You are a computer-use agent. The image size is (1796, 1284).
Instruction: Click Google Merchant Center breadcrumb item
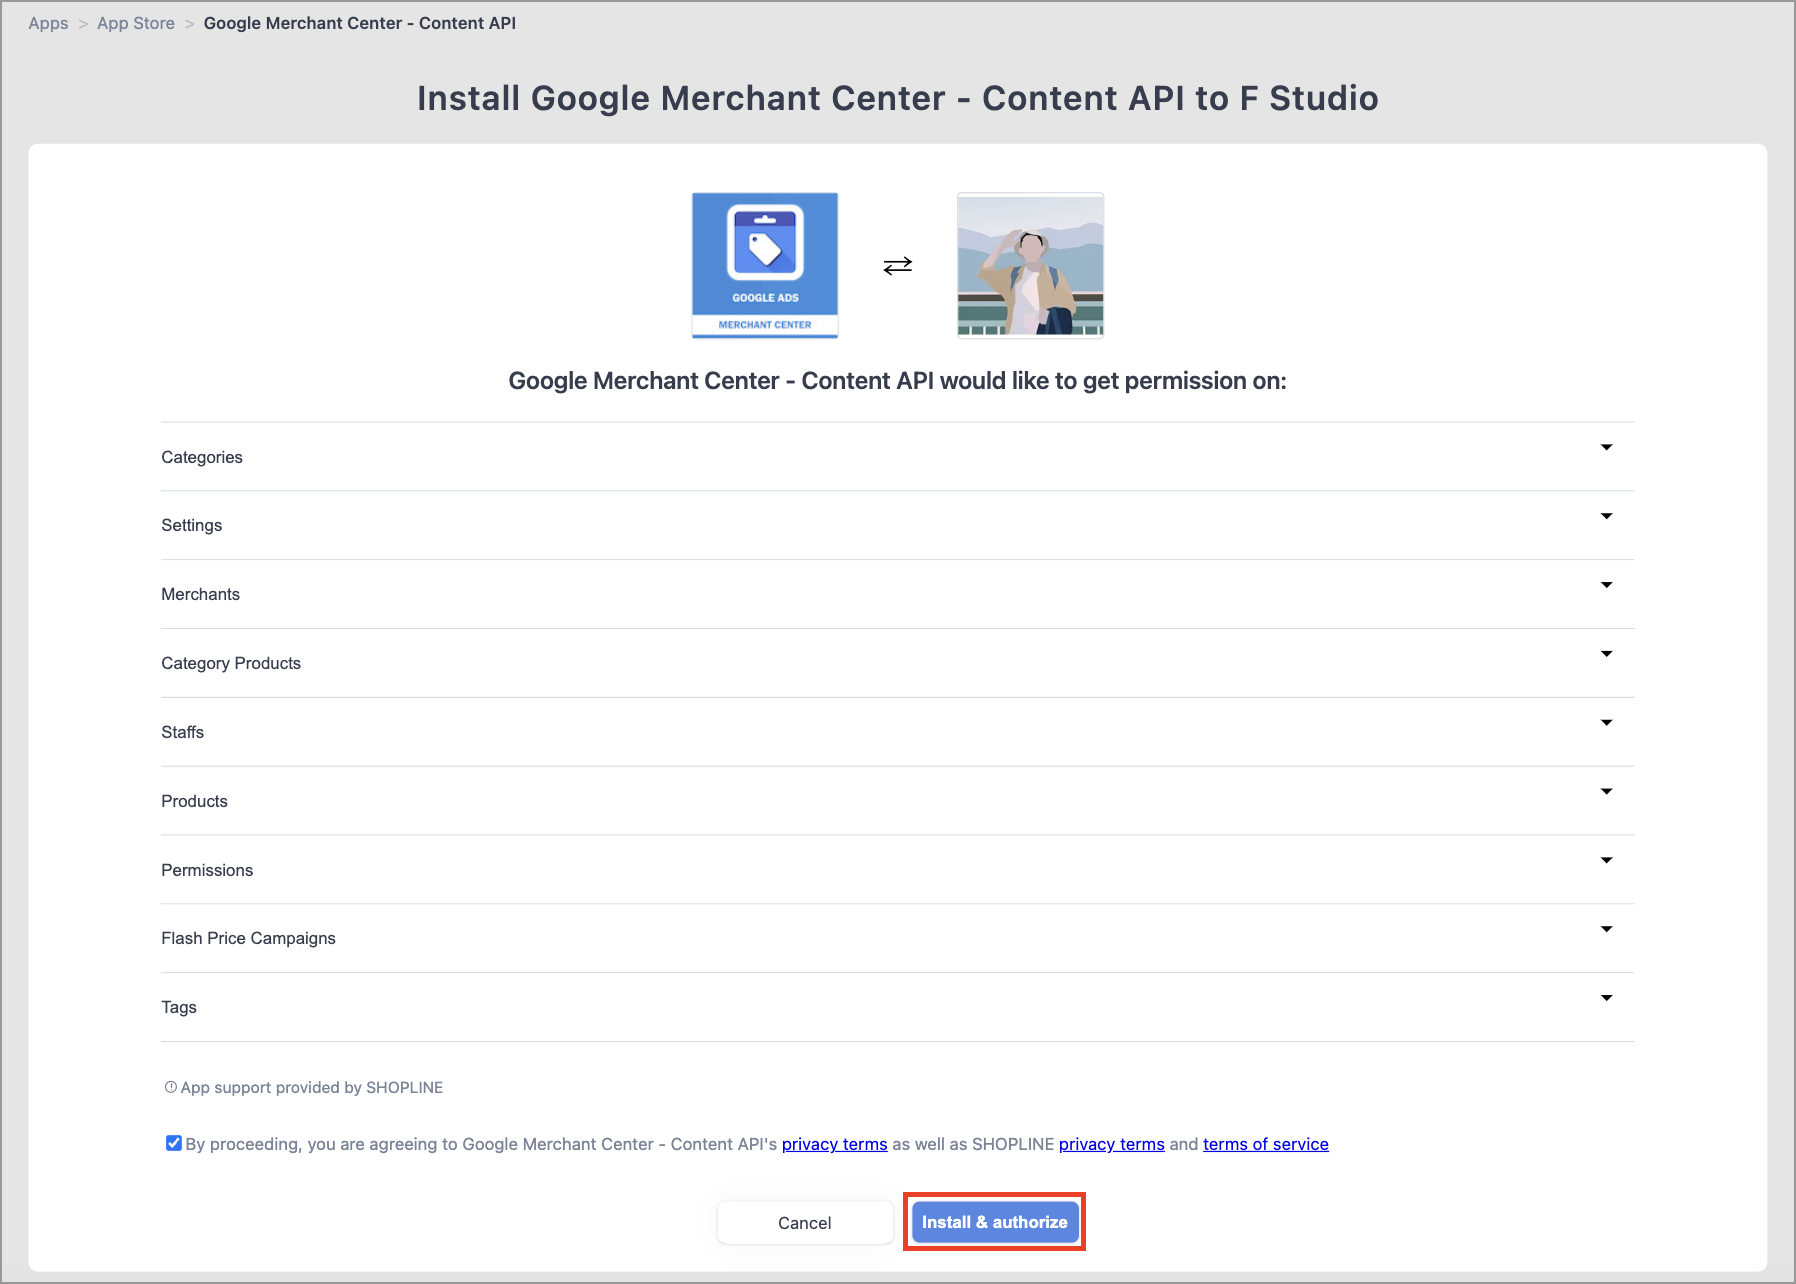[x=360, y=23]
